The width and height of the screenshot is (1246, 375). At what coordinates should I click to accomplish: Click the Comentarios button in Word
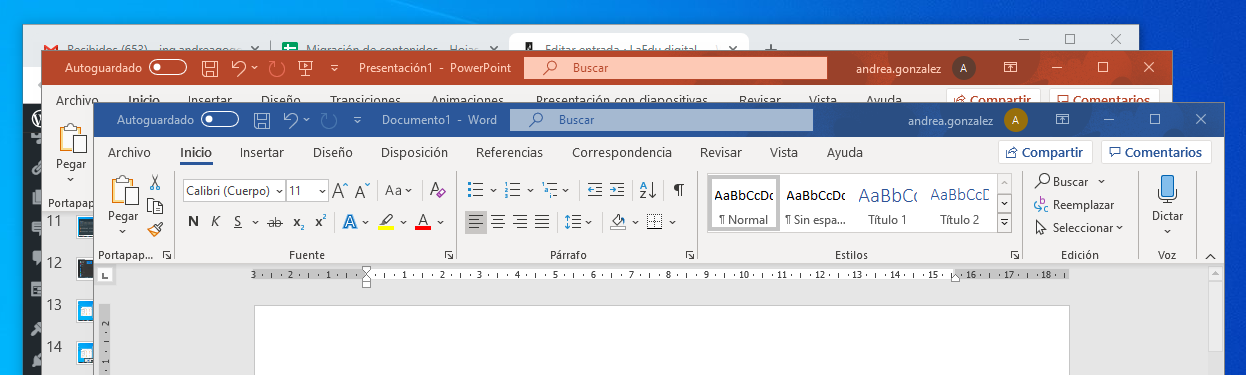1156,153
